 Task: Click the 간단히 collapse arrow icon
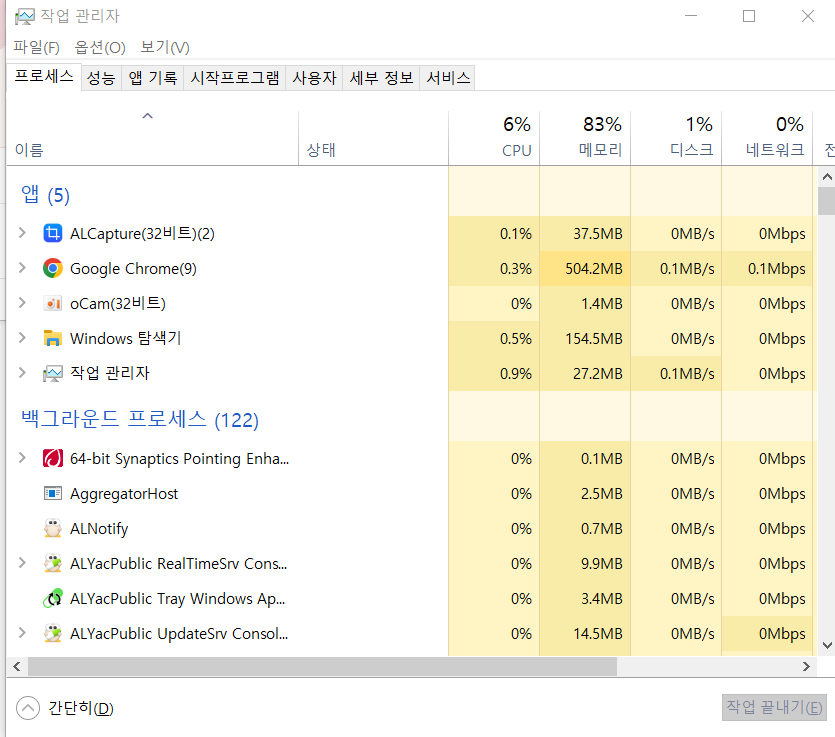tap(28, 708)
